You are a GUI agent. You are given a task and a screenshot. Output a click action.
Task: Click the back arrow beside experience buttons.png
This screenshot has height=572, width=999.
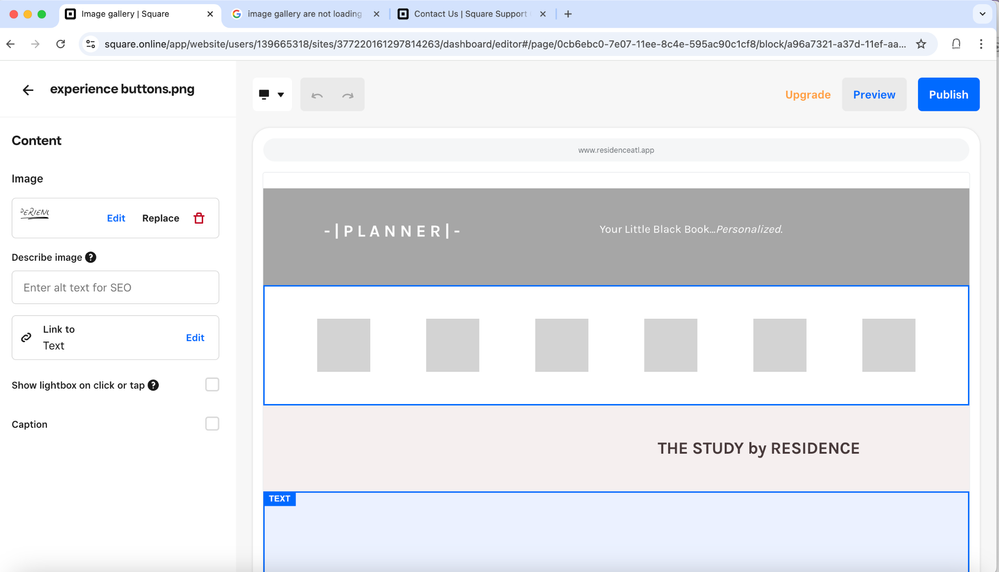click(x=28, y=90)
